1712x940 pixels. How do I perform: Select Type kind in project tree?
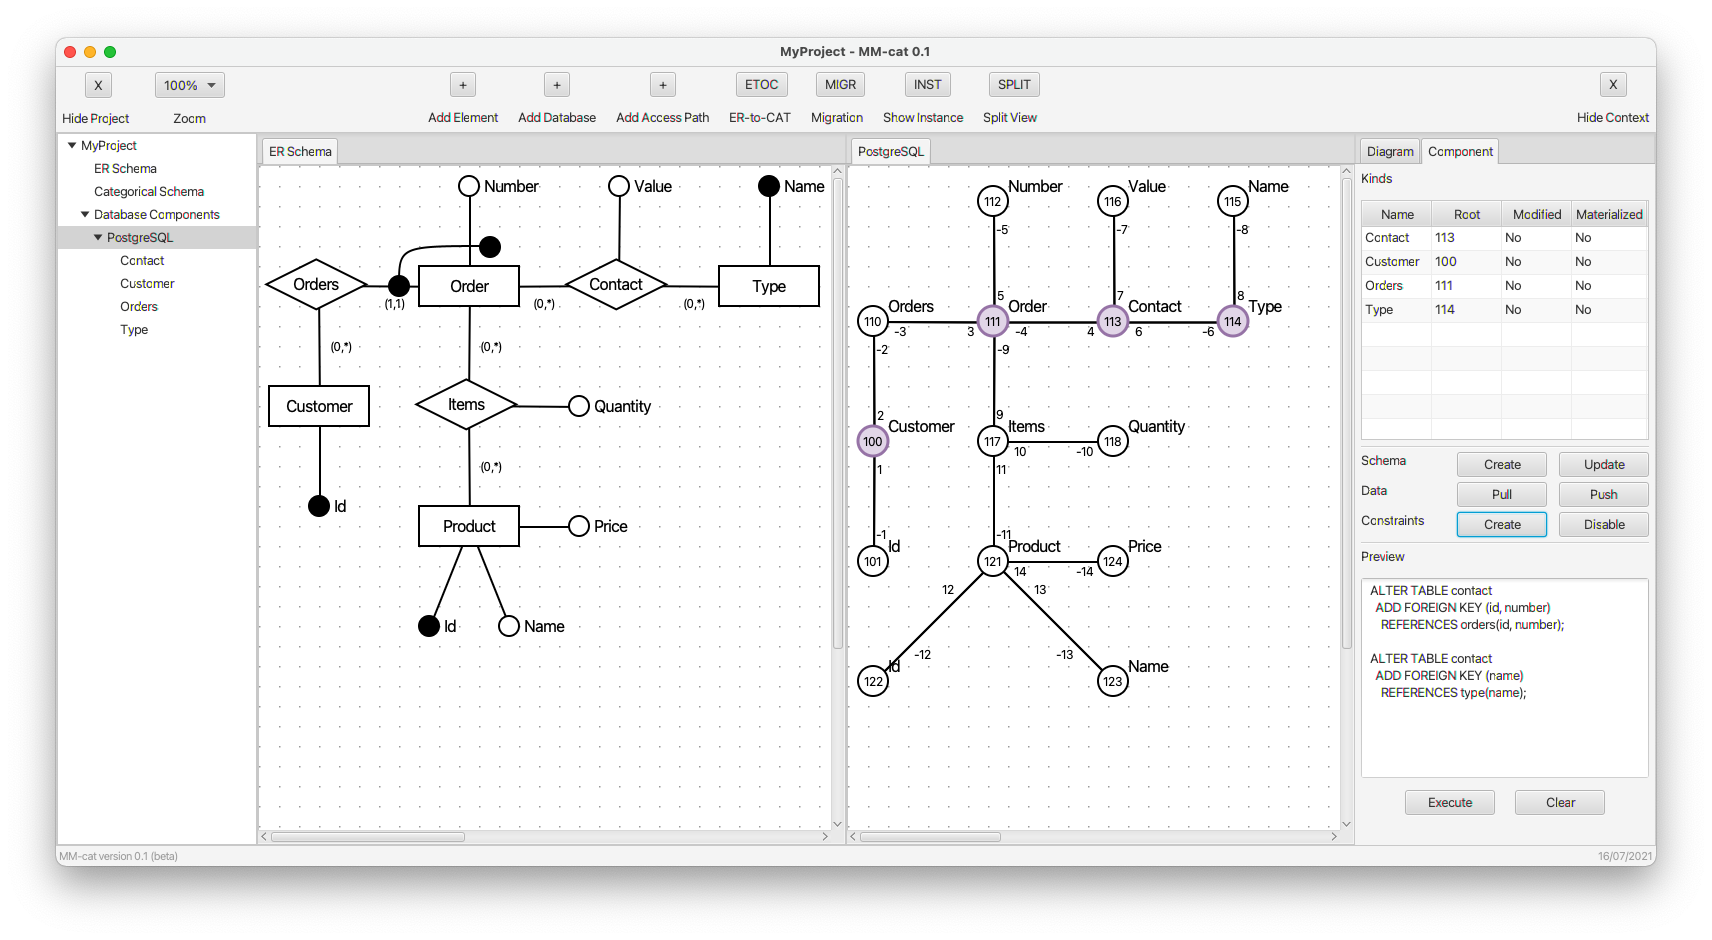click(134, 329)
